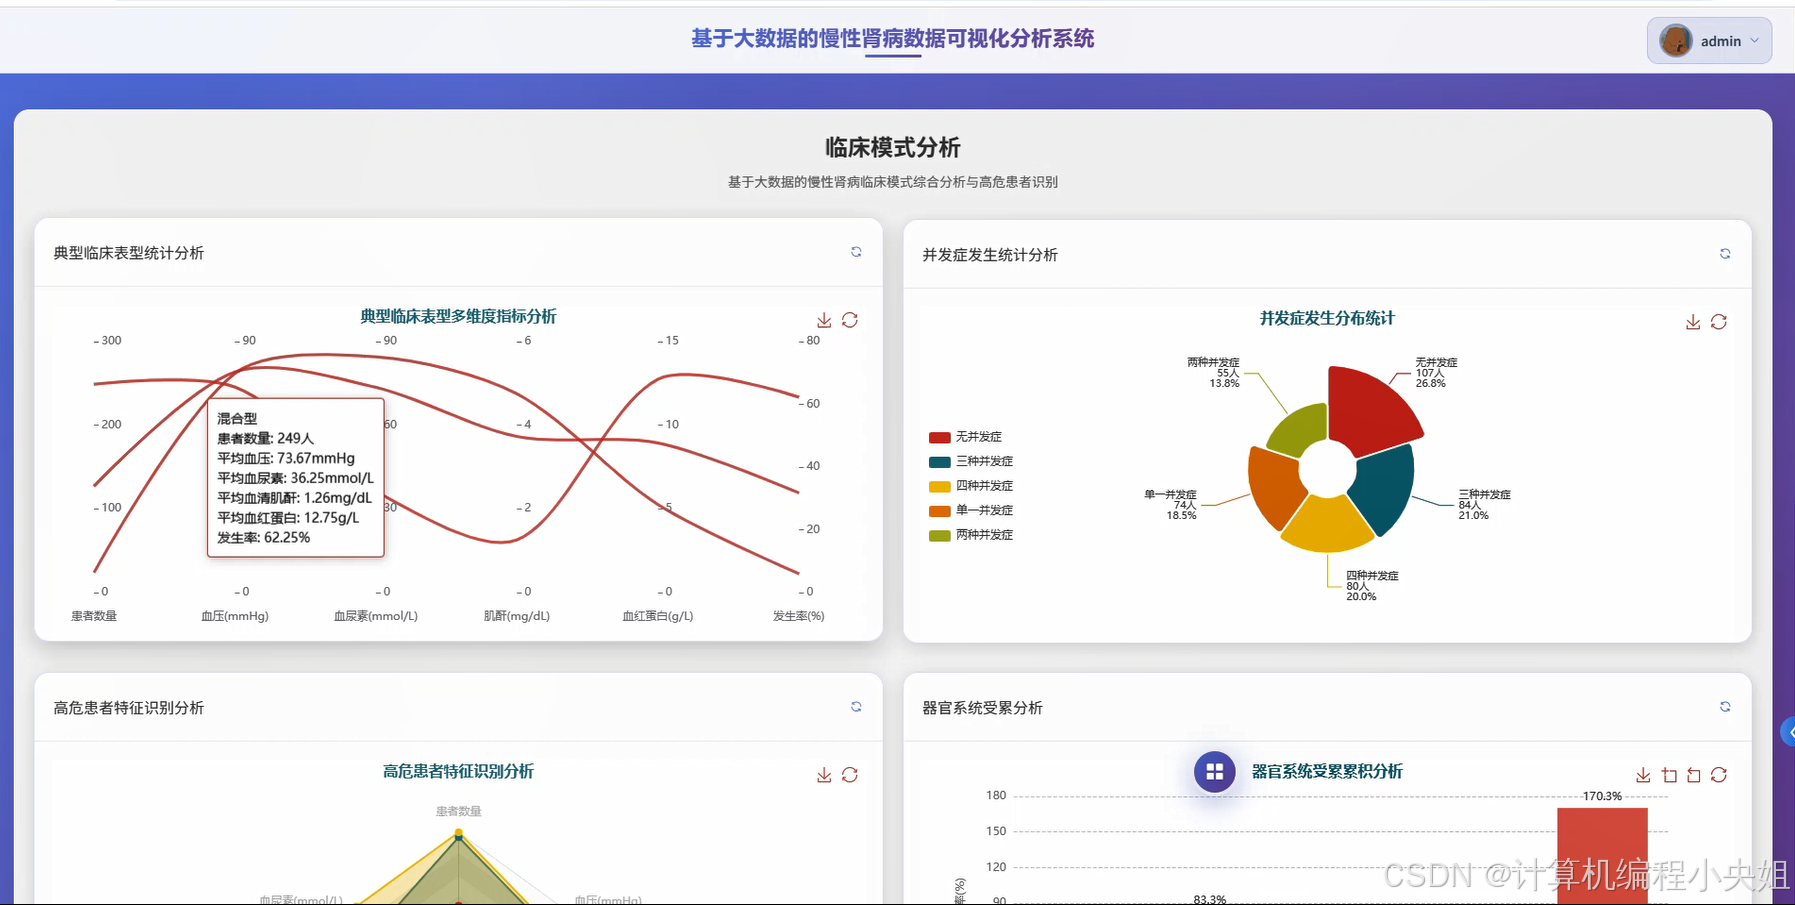
Task: Restore the 典型临床表型多维度指标分析 chart
Action: click(x=850, y=320)
